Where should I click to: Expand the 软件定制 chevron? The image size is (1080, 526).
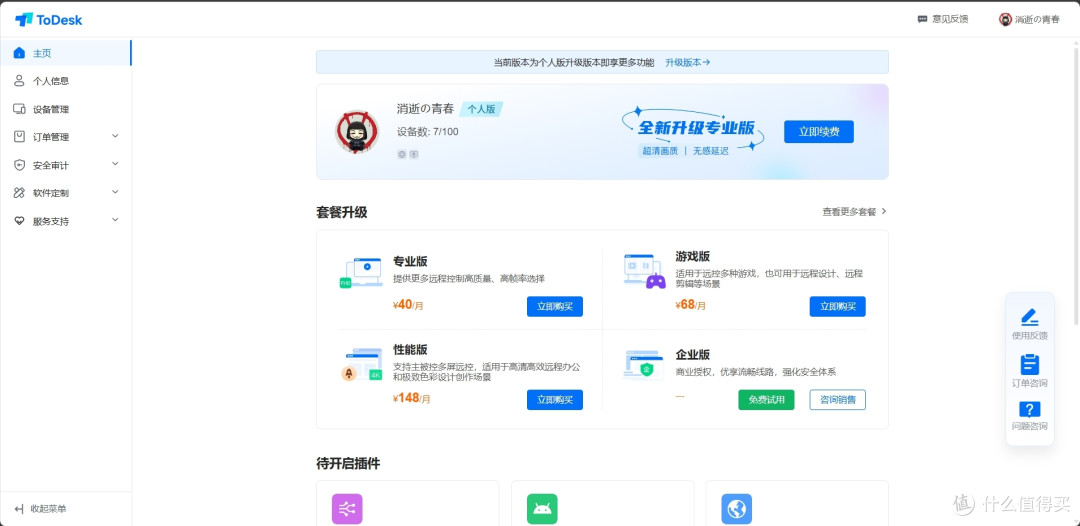115,192
